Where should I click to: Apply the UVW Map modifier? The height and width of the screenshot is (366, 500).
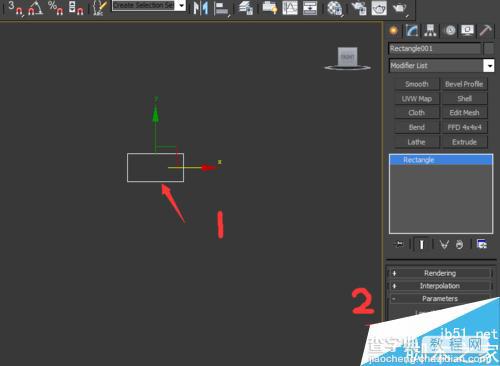(x=417, y=99)
